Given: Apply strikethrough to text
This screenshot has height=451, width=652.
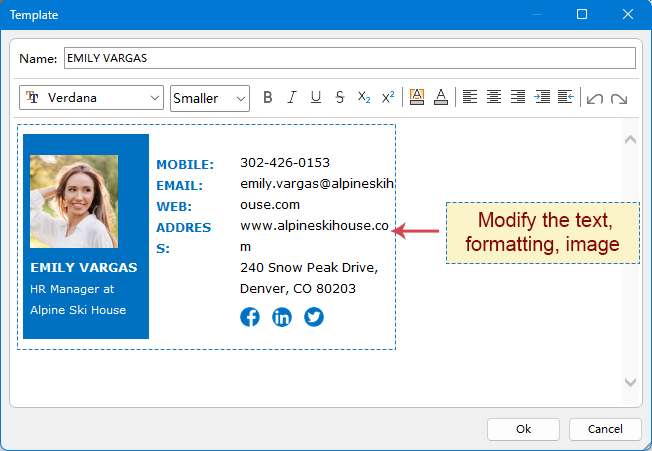Looking at the screenshot, I should coord(340,97).
